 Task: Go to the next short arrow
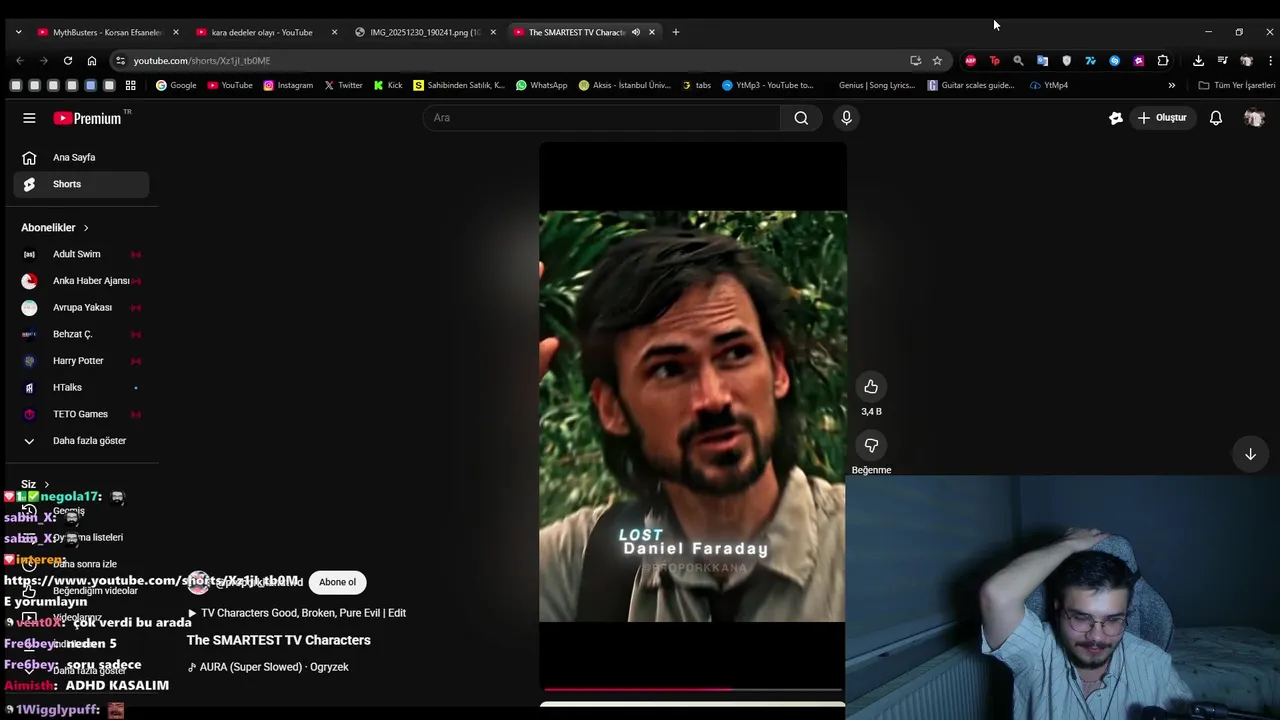click(x=1250, y=454)
